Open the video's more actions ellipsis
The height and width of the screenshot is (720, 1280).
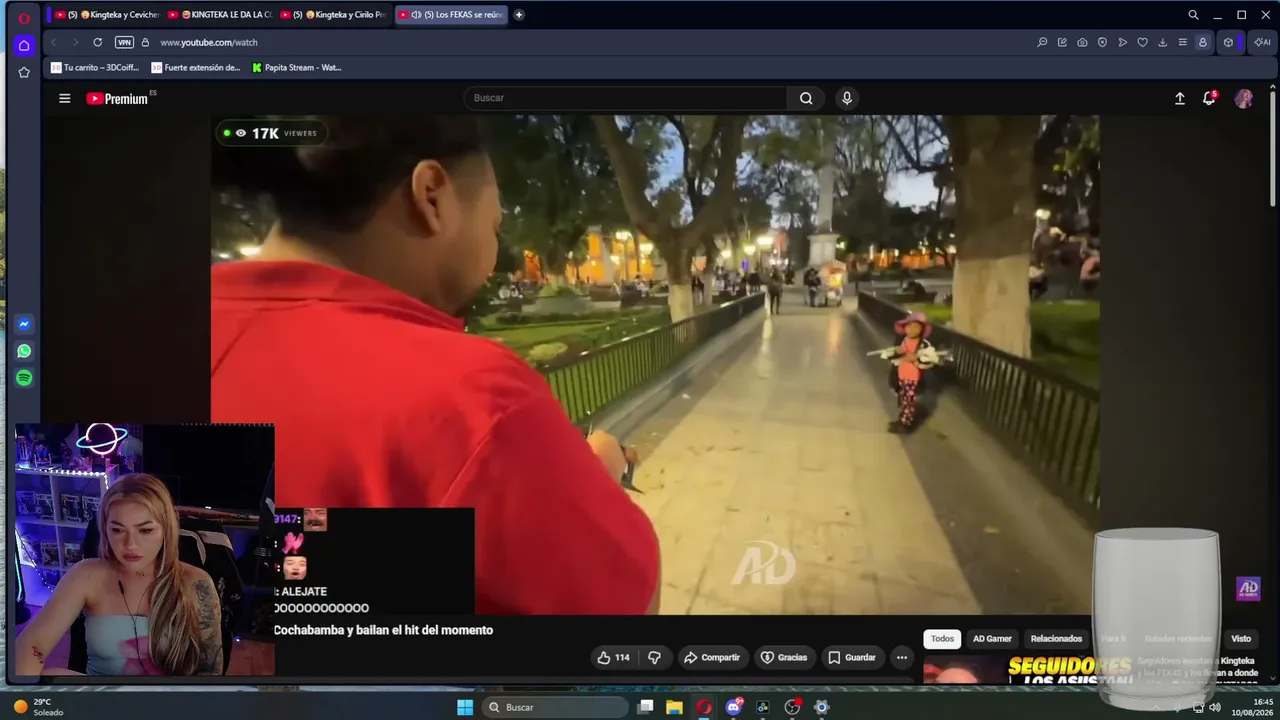(902, 657)
